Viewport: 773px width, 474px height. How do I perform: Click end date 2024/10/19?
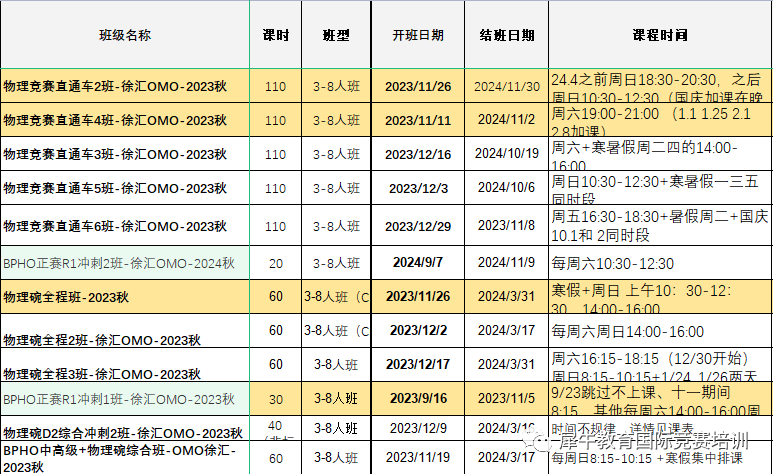coord(506,154)
